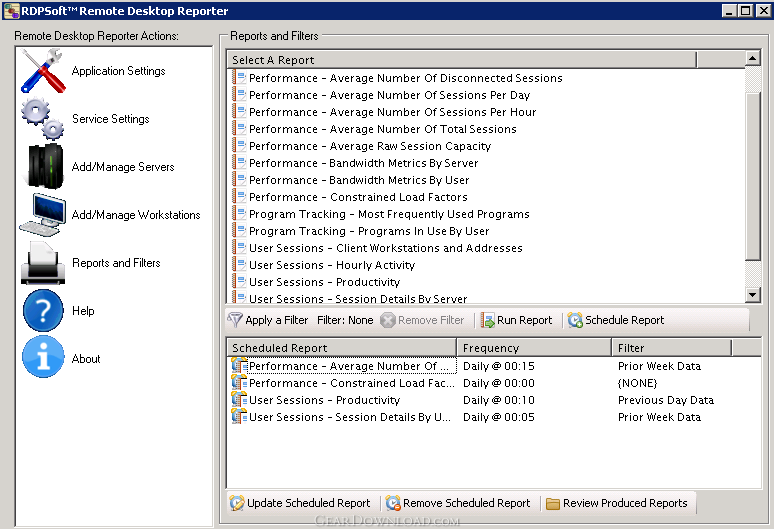Go to Add/Manage Workstations
Screen dimensions: 774x529
tap(136, 215)
